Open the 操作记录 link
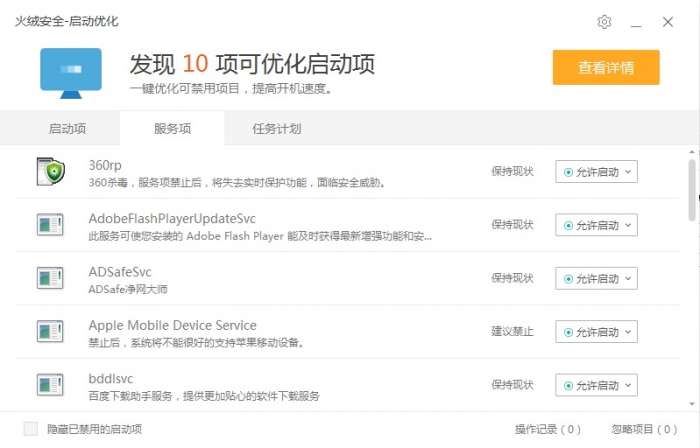This screenshot has width=700, height=448. pyautogui.click(x=547, y=429)
